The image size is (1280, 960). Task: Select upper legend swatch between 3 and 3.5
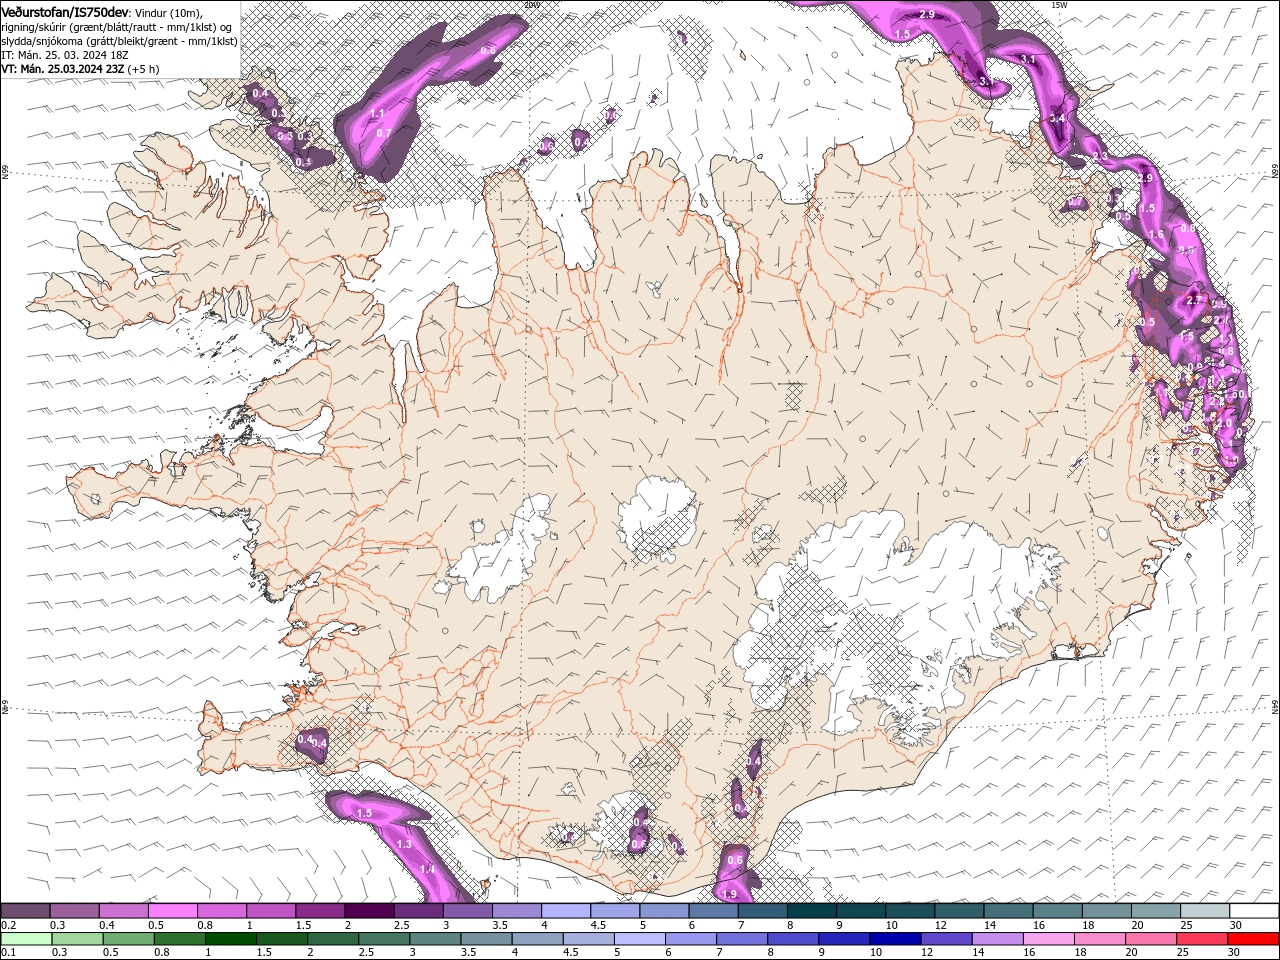(467, 911)
